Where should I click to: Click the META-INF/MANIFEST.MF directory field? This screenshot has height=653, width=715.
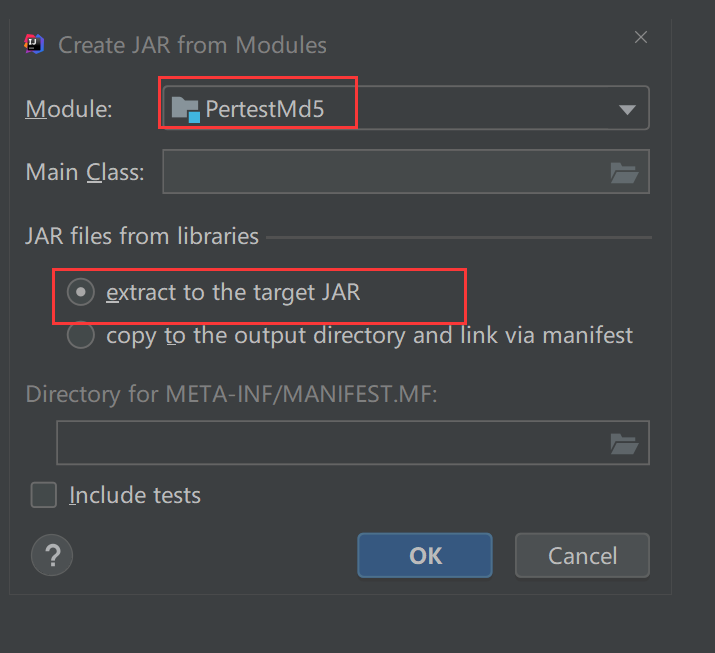(330, 443)
